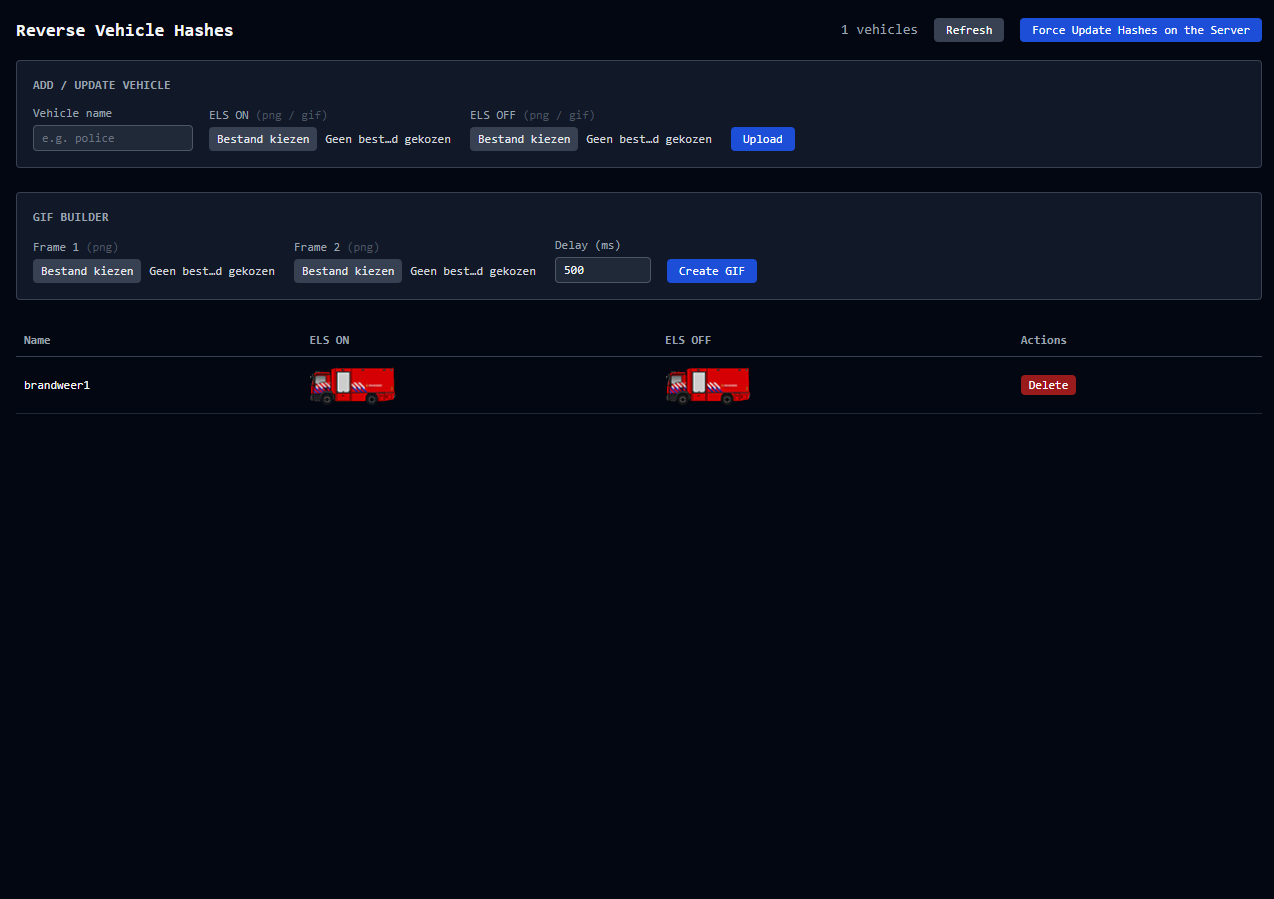Choose a file for ELS ON
The image size is (1274, 899).
click(x=263, y=139)
